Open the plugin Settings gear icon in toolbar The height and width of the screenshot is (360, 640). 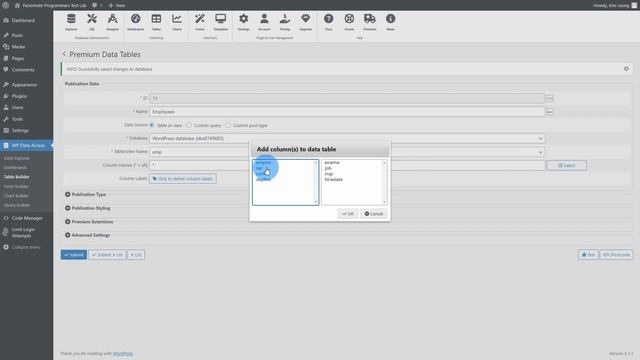244,22
